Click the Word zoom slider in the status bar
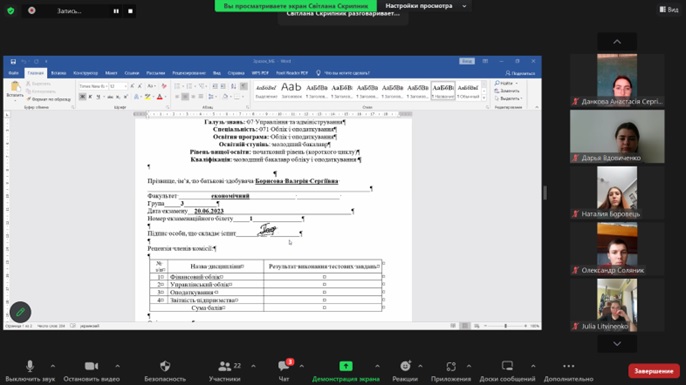 506,326
